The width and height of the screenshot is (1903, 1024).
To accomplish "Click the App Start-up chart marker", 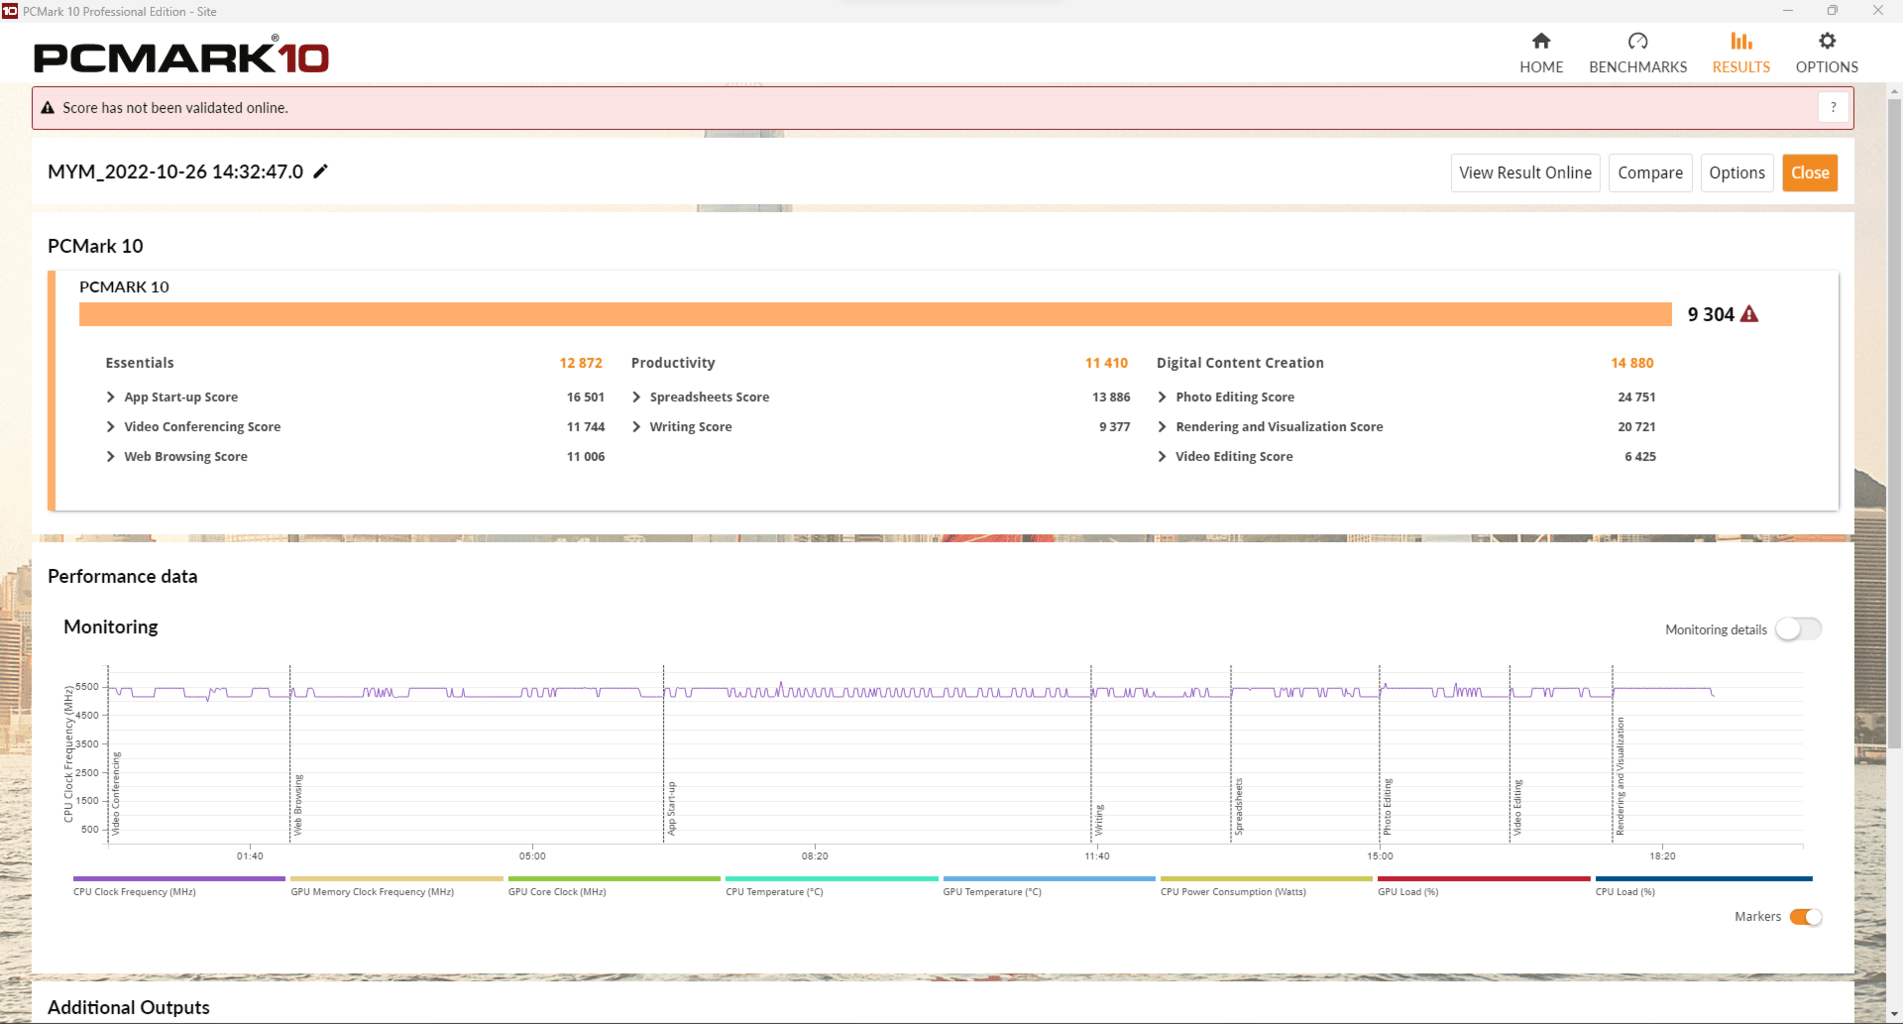I will pos(671,808).
